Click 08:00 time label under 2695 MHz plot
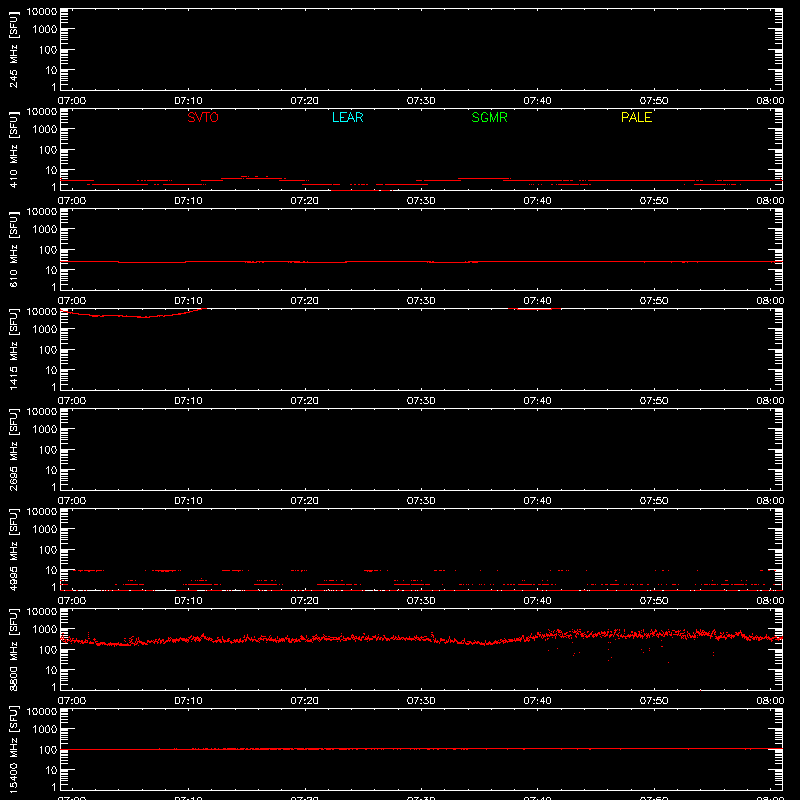Viewport: 800px width, 800px height. point(770,501)
